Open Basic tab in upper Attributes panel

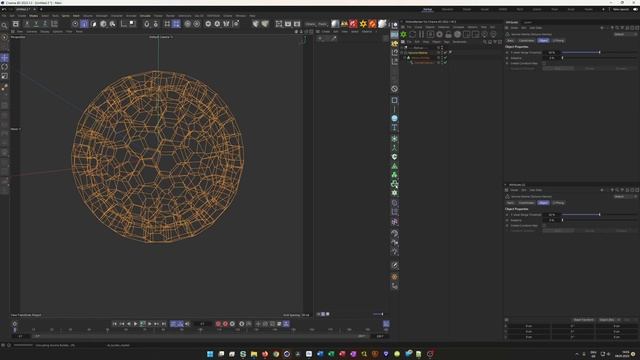pyautogui.click(x=510, y=40)
